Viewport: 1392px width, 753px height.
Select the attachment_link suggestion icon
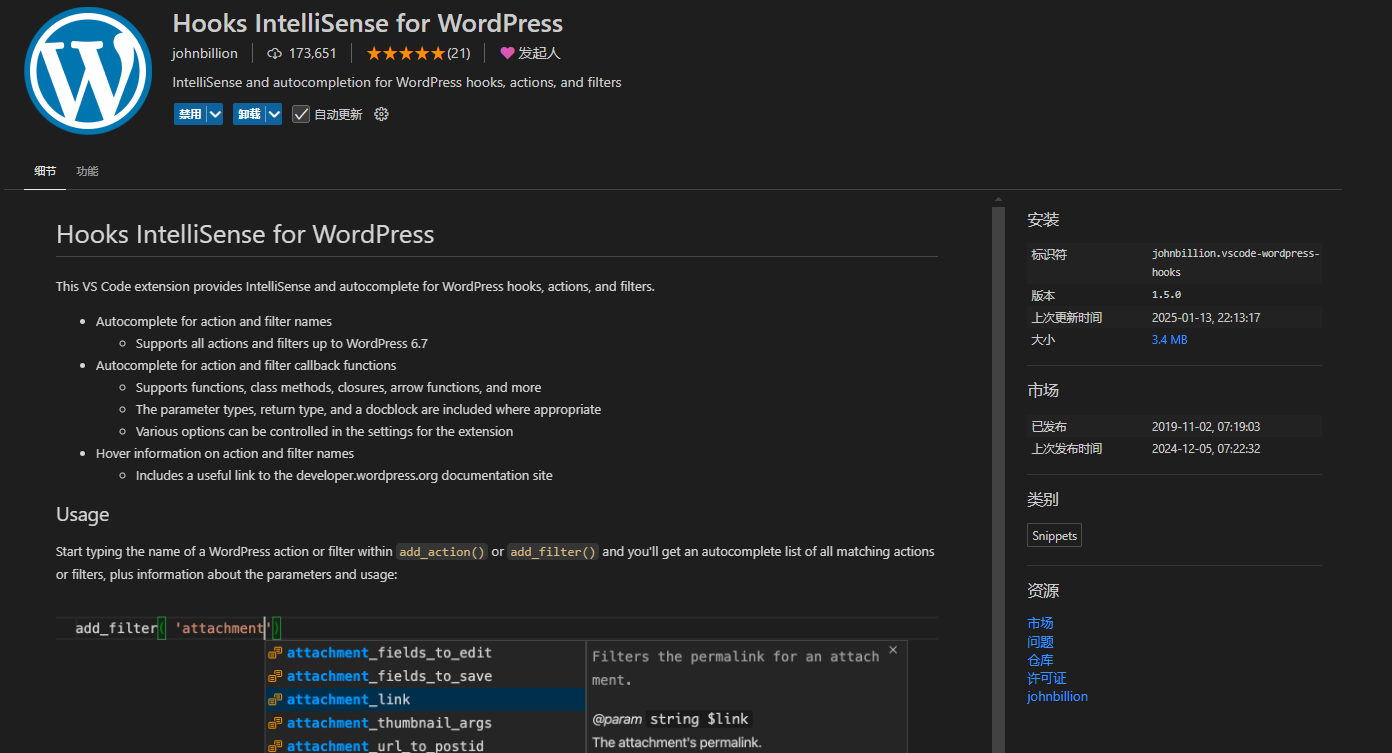[275, 700]
